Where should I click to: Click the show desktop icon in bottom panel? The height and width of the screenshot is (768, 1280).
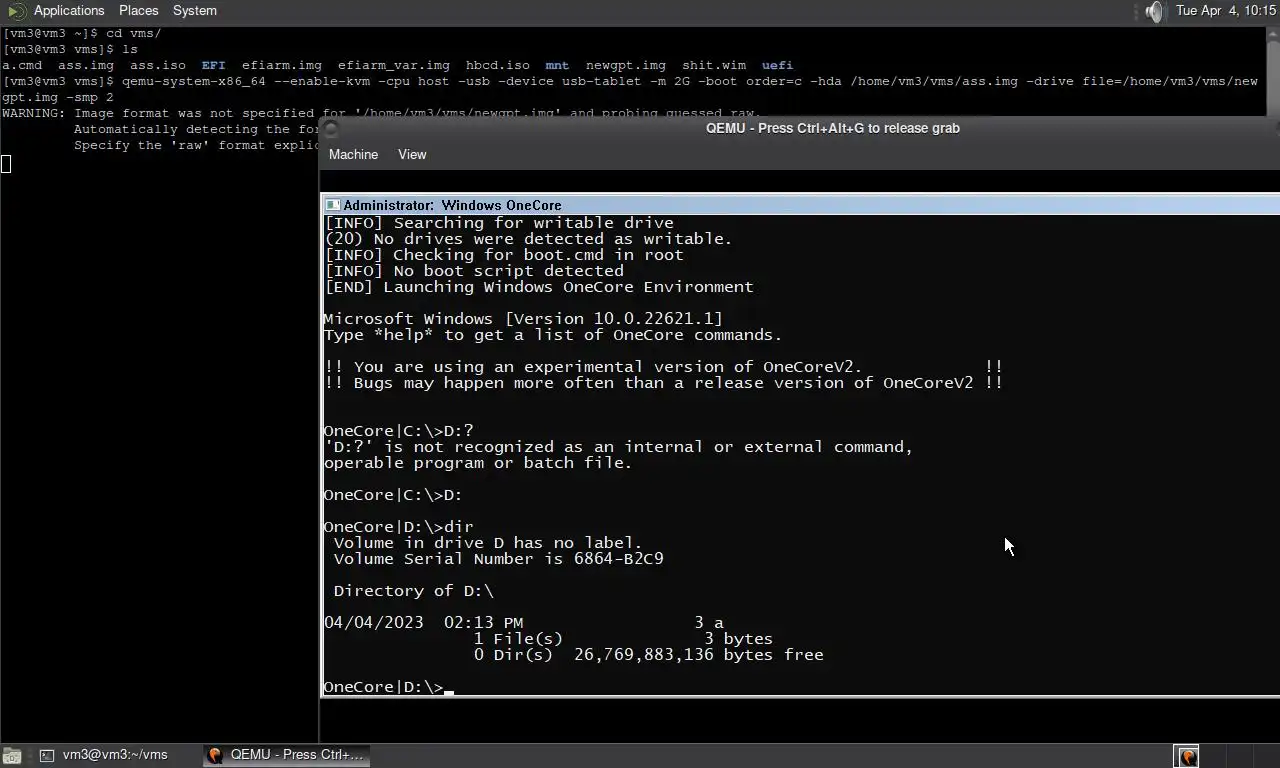coord(11,755)
